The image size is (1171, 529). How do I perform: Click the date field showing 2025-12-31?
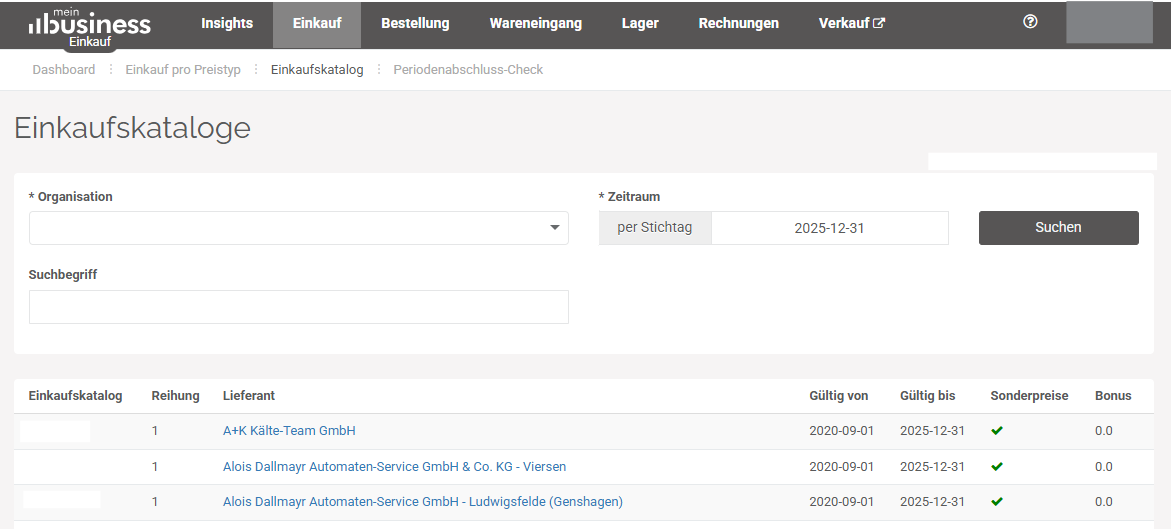830,228
